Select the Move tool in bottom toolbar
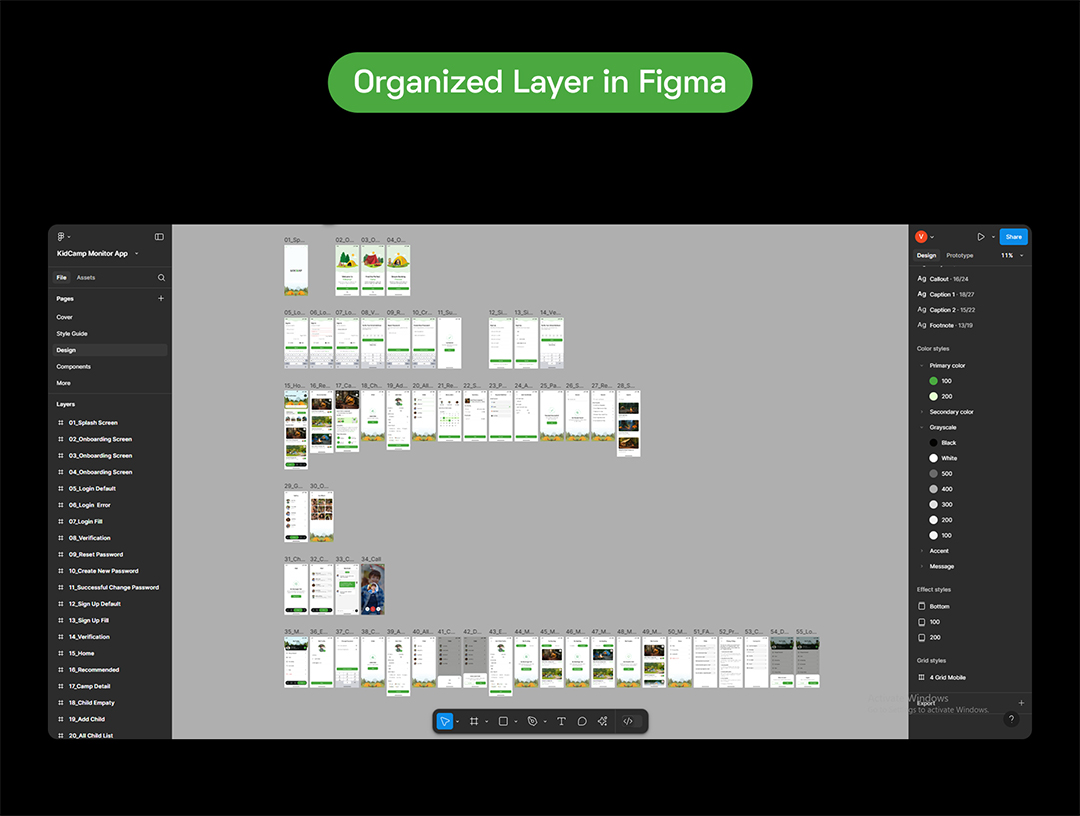 click(x=445, y=721)
